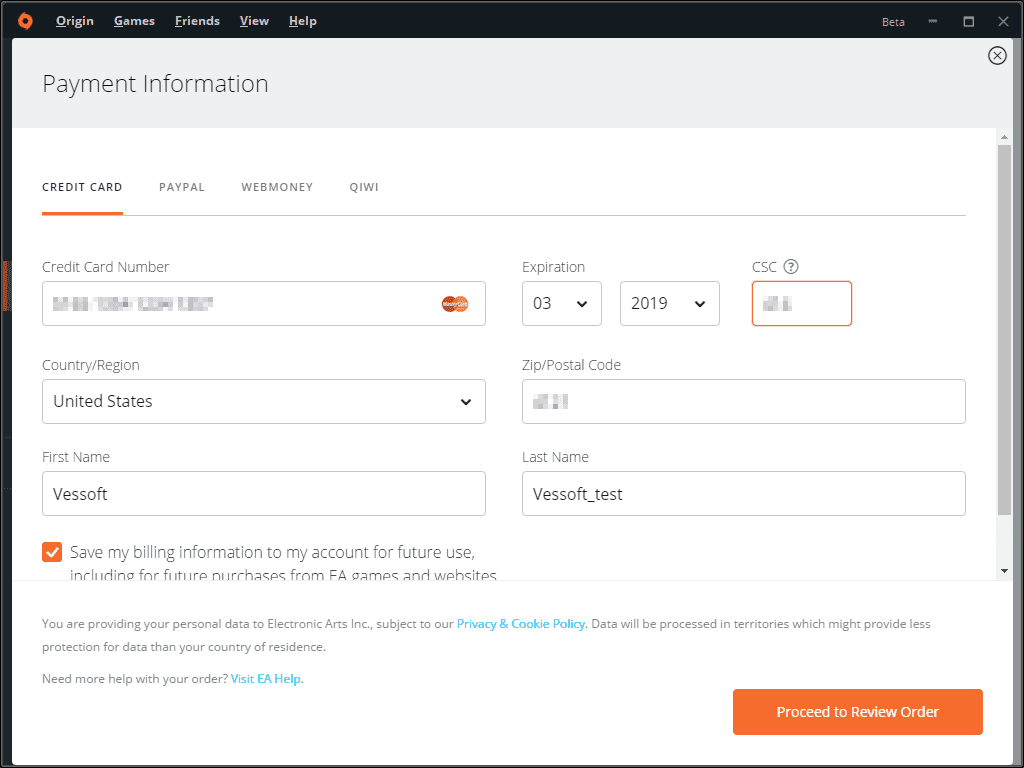
Task: Click the Origin logo icon
Action: point(25,21)
